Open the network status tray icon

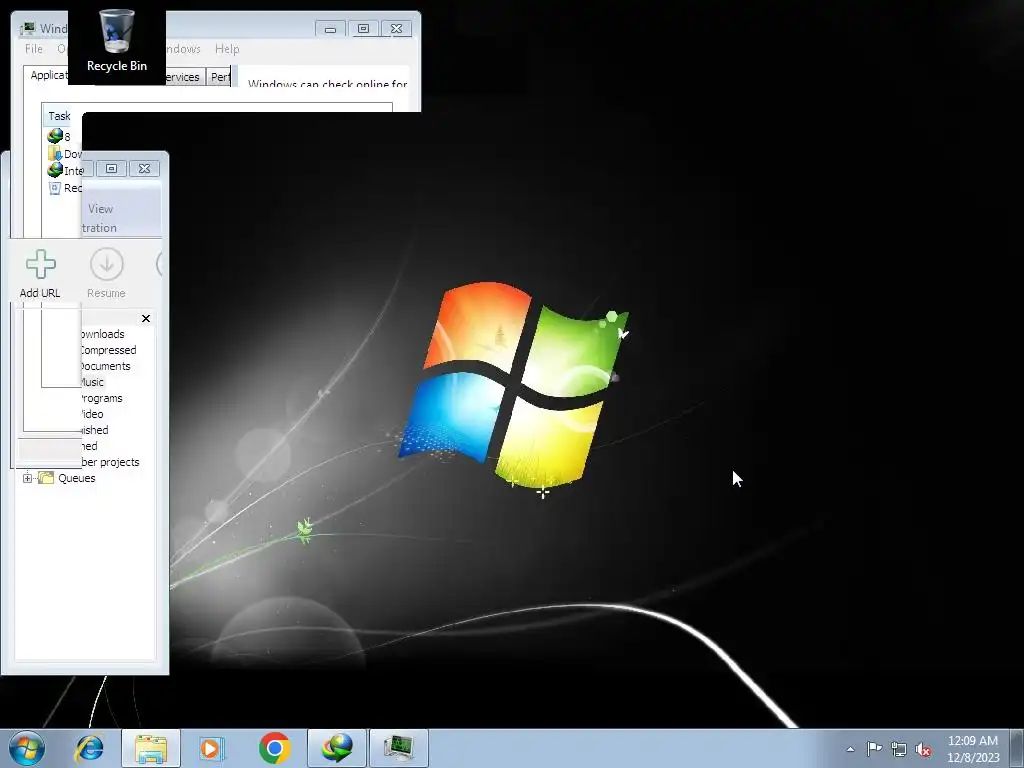coord(899,749)
